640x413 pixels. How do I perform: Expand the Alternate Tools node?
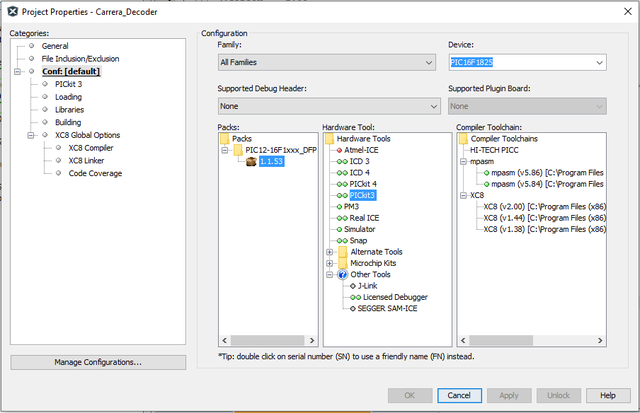(329, 252)
